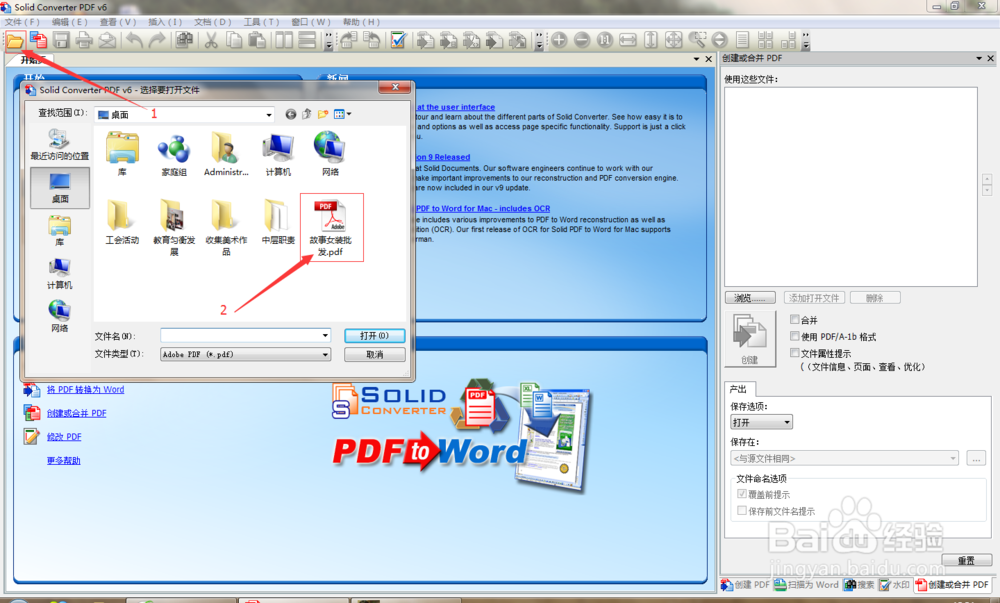Expand the 保存在 location dropdown
The image size is (1000, 603).
(953, 458)
